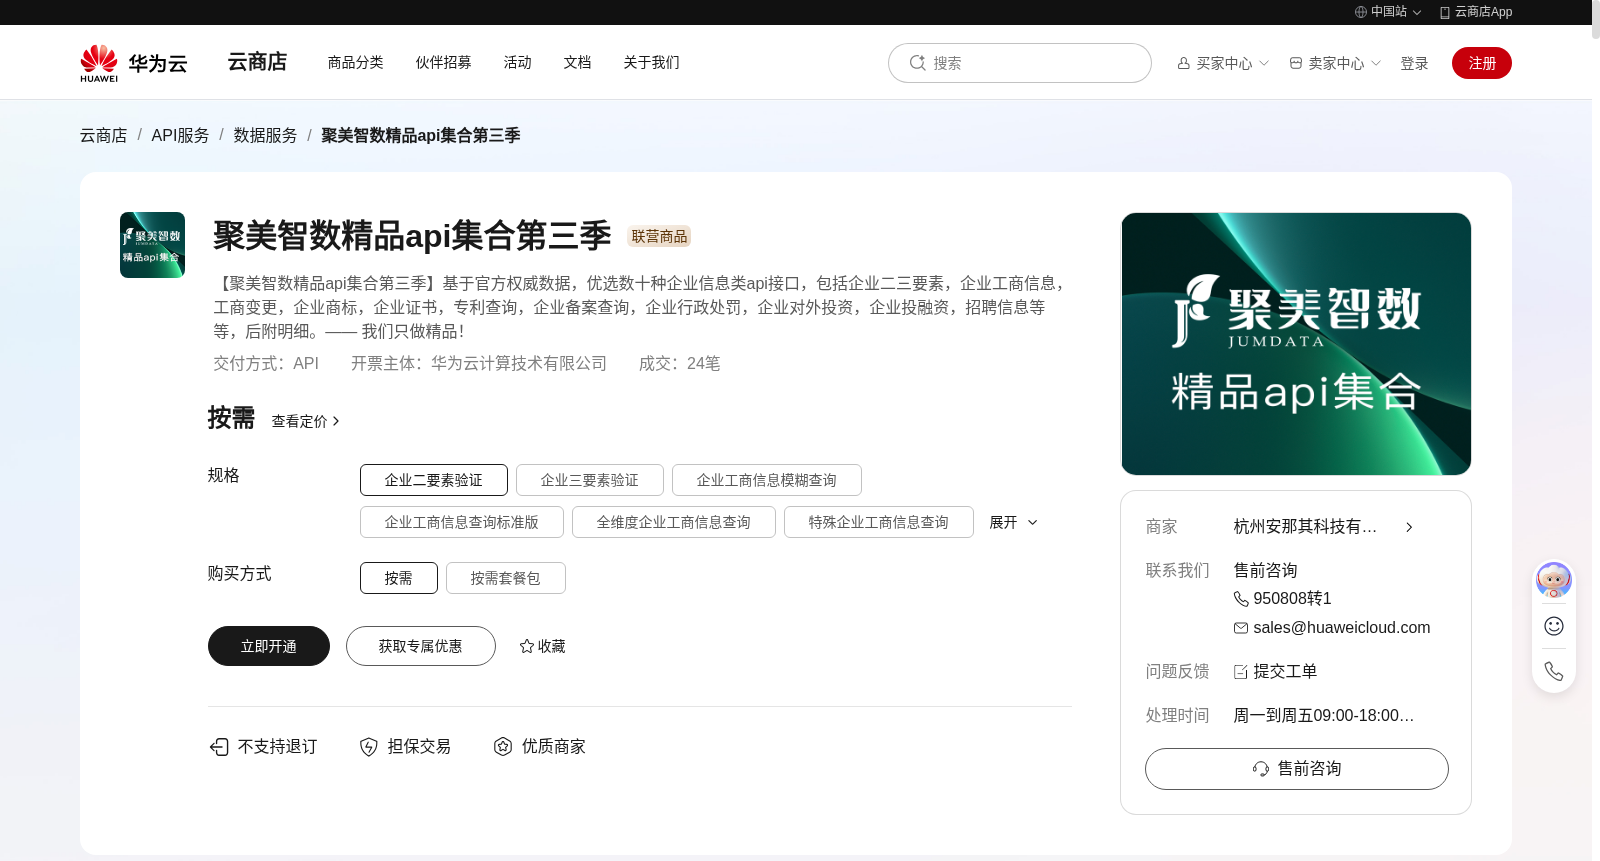Click the phone icon beside 950808转1
This screenshot has height=861, width=1600.
pyautogui.click(x=1241, y=599)
